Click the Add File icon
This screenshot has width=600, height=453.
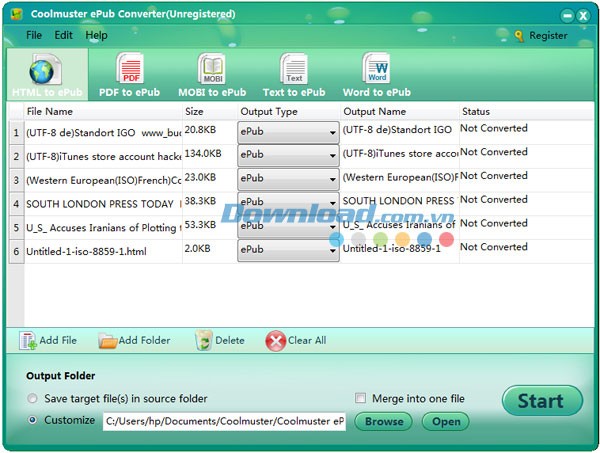(x=28, y=341)
